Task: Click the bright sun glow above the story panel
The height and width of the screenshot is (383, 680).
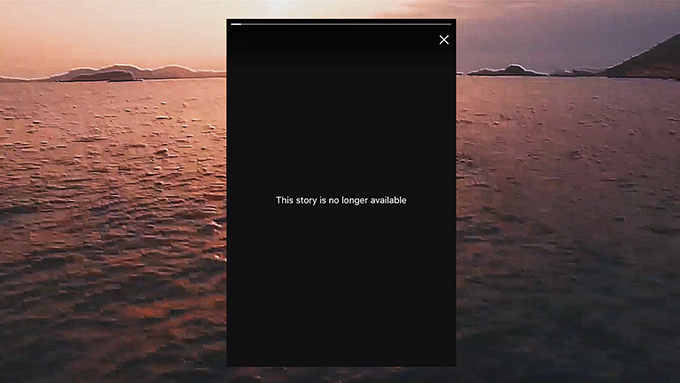Action: pyautogui.click(x=286, y=8)
